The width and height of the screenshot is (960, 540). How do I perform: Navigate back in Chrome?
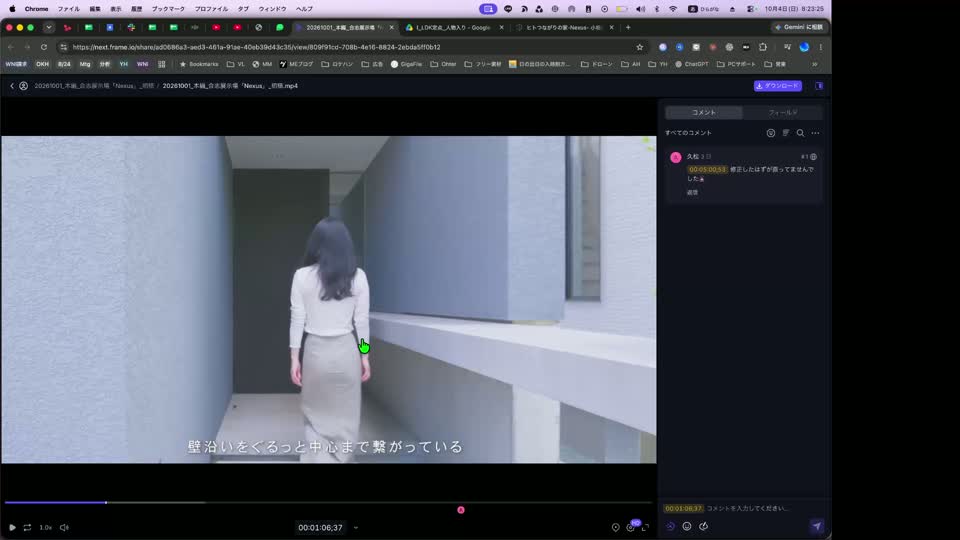coord(11,47)
